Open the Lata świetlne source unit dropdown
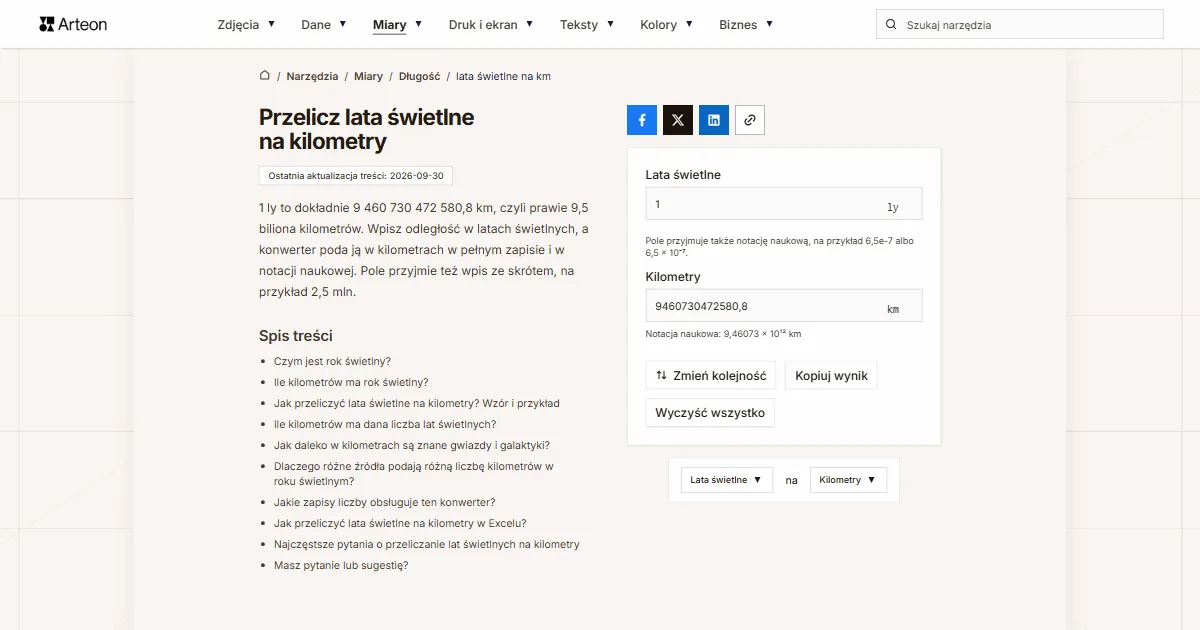 tap(727, 480)
